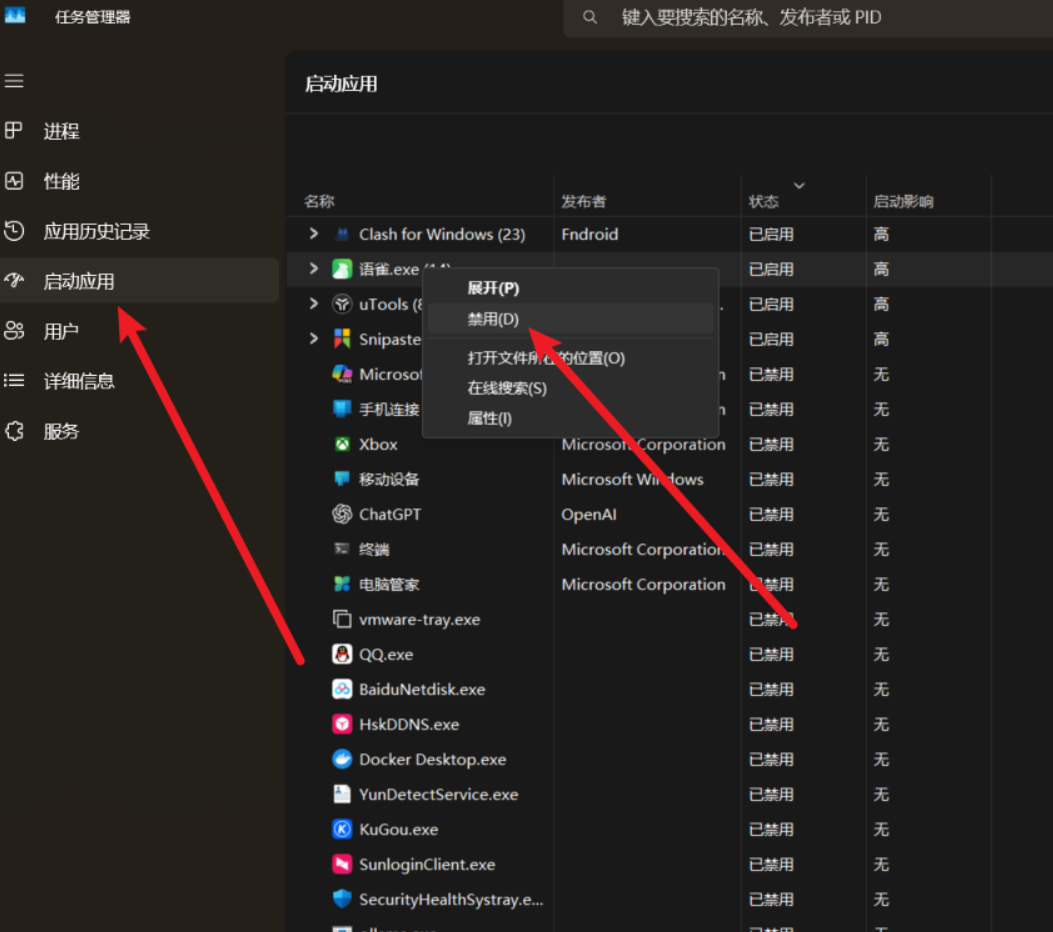Expand the Clash for Windows row
Screen dimensions: 1053x932
(313, 233)
